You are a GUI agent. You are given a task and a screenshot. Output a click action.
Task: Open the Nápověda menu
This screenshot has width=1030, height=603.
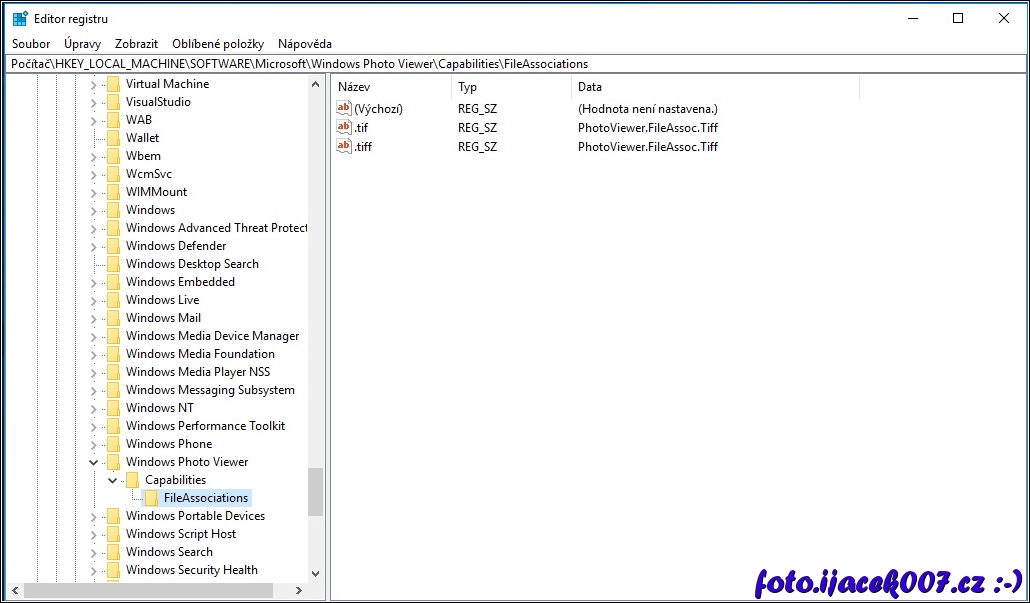pyautogui.click(x=305, y=44)
